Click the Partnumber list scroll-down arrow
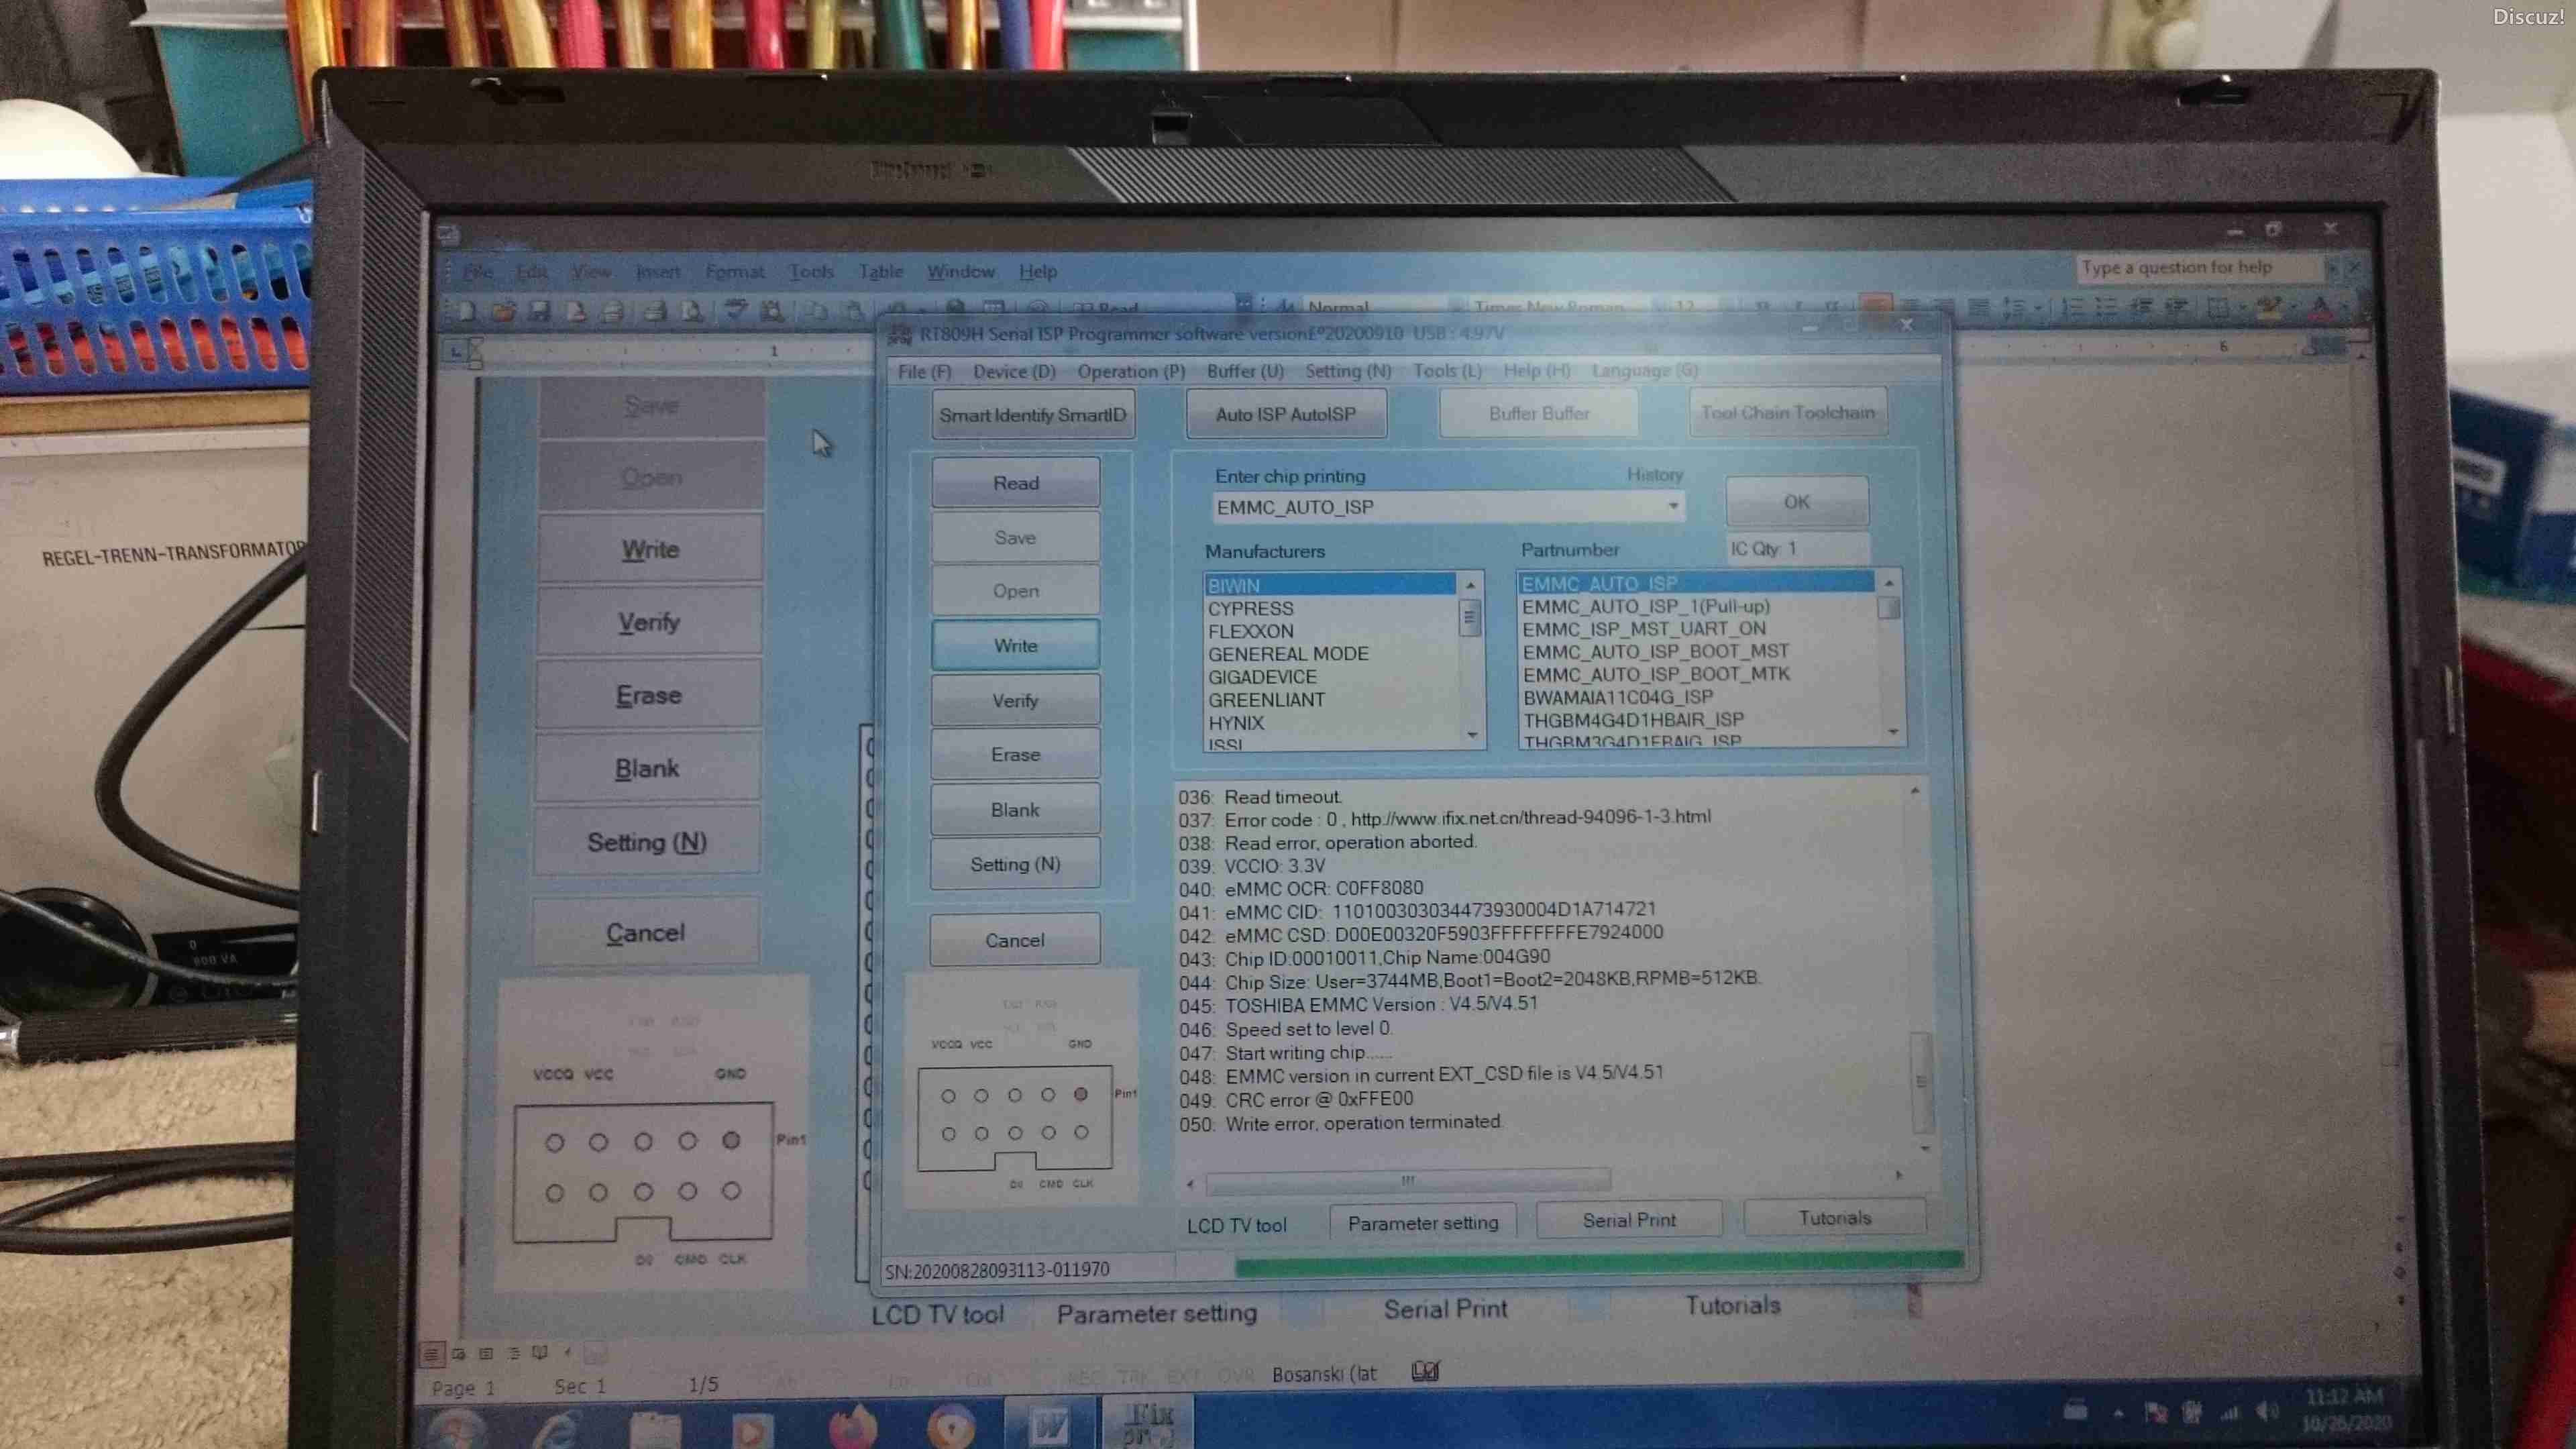Screen dimensions: 2576x1449 [x=1892, y=732]
